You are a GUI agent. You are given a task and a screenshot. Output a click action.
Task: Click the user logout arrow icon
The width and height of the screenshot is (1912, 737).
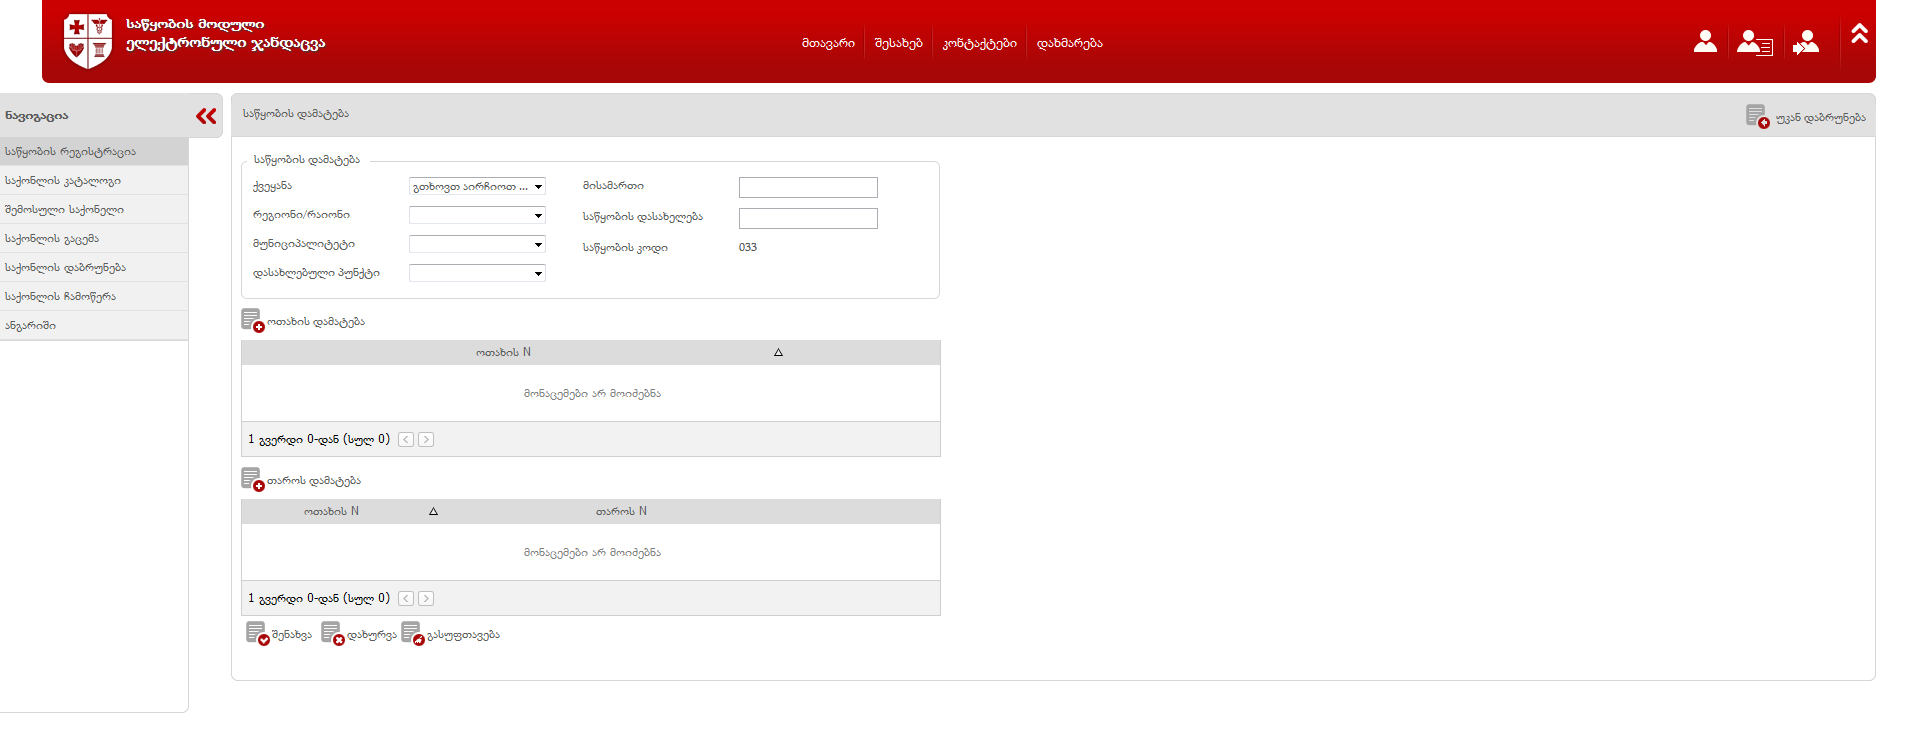coord(1806,43)
